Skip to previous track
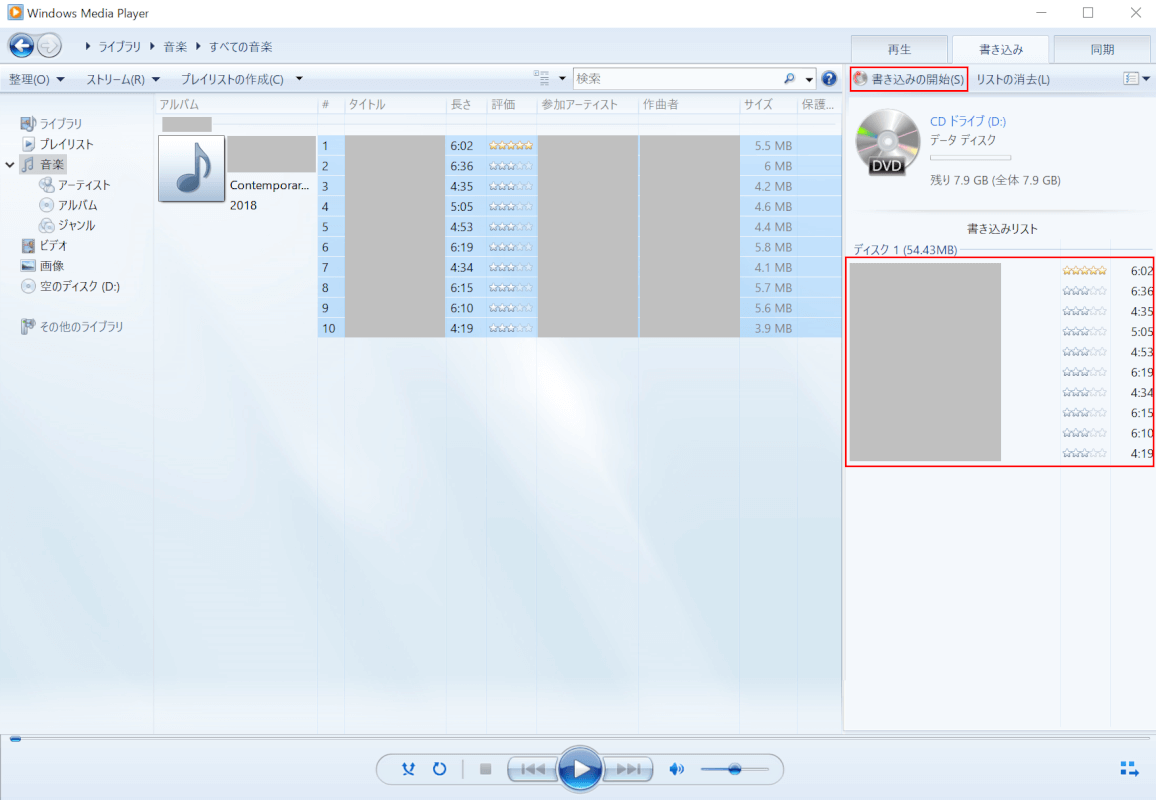Viewport: 1156px width, 800px height. (533, 769)
